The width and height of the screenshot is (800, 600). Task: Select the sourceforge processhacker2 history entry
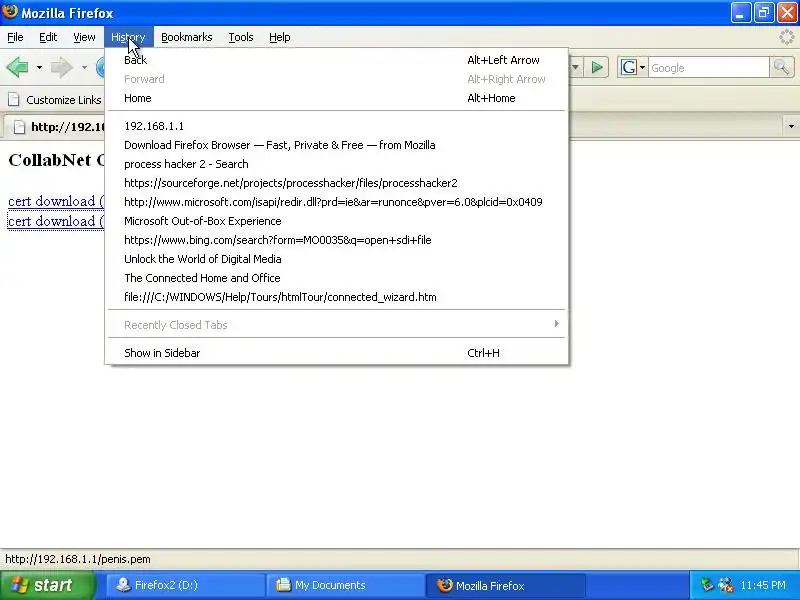337,183
